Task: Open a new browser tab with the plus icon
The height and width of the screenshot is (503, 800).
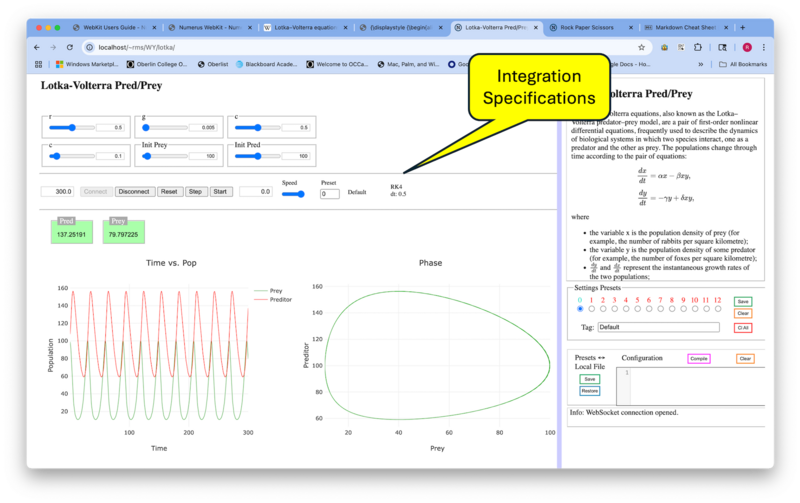Action: click(x=742, y=28)
